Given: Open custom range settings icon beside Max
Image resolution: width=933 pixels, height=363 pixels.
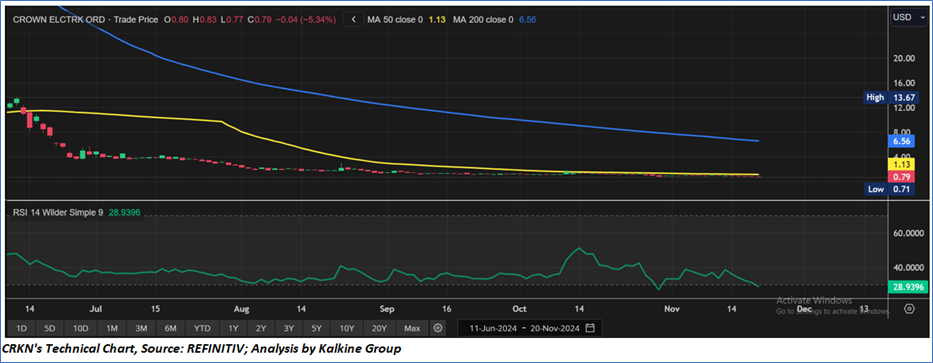Looking at the screenshot, I should click(x=438, y=328).
